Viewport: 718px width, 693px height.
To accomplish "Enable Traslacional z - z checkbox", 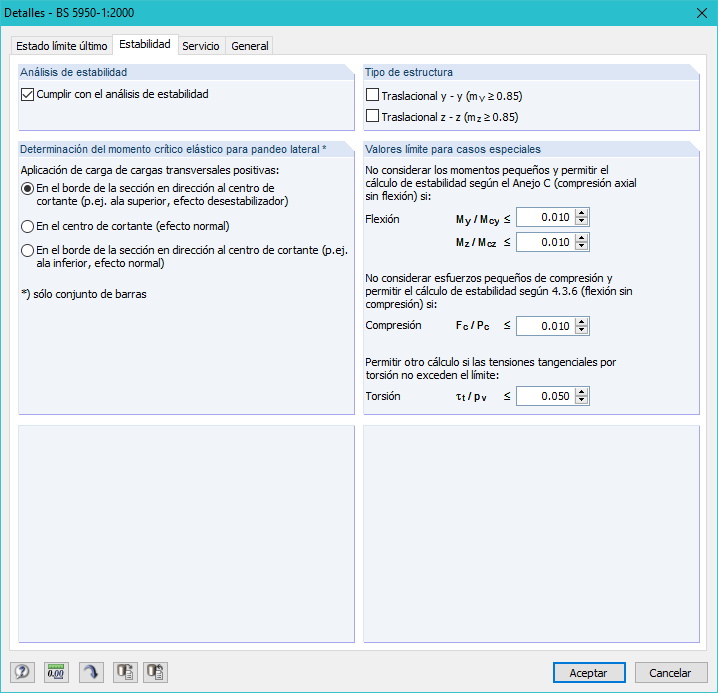I will [372, 116].
